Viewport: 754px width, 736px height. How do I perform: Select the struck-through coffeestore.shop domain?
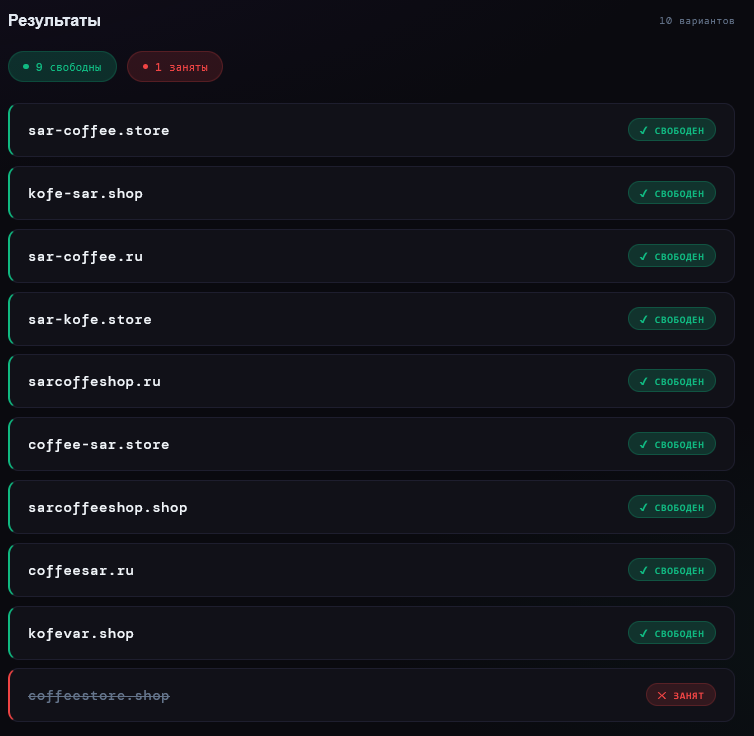point(99,695)
